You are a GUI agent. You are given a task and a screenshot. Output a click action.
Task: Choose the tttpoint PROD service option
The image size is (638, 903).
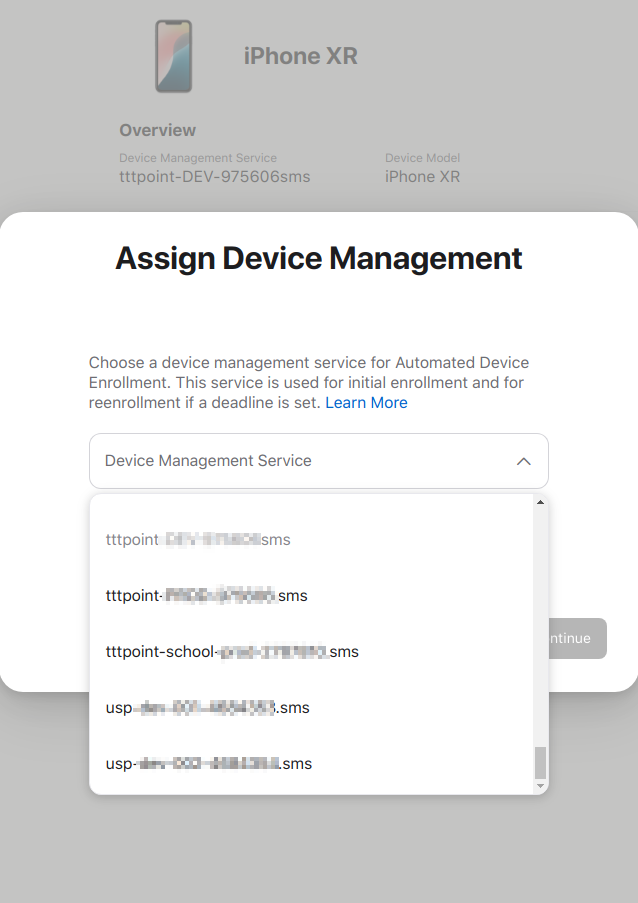tap(206, 596)
